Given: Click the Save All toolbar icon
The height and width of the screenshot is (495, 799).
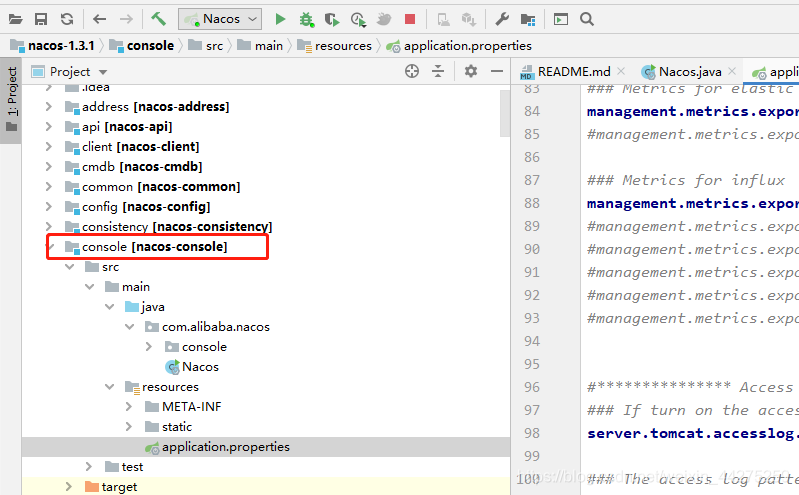Looking at the screenshot, I should point(41,19).
